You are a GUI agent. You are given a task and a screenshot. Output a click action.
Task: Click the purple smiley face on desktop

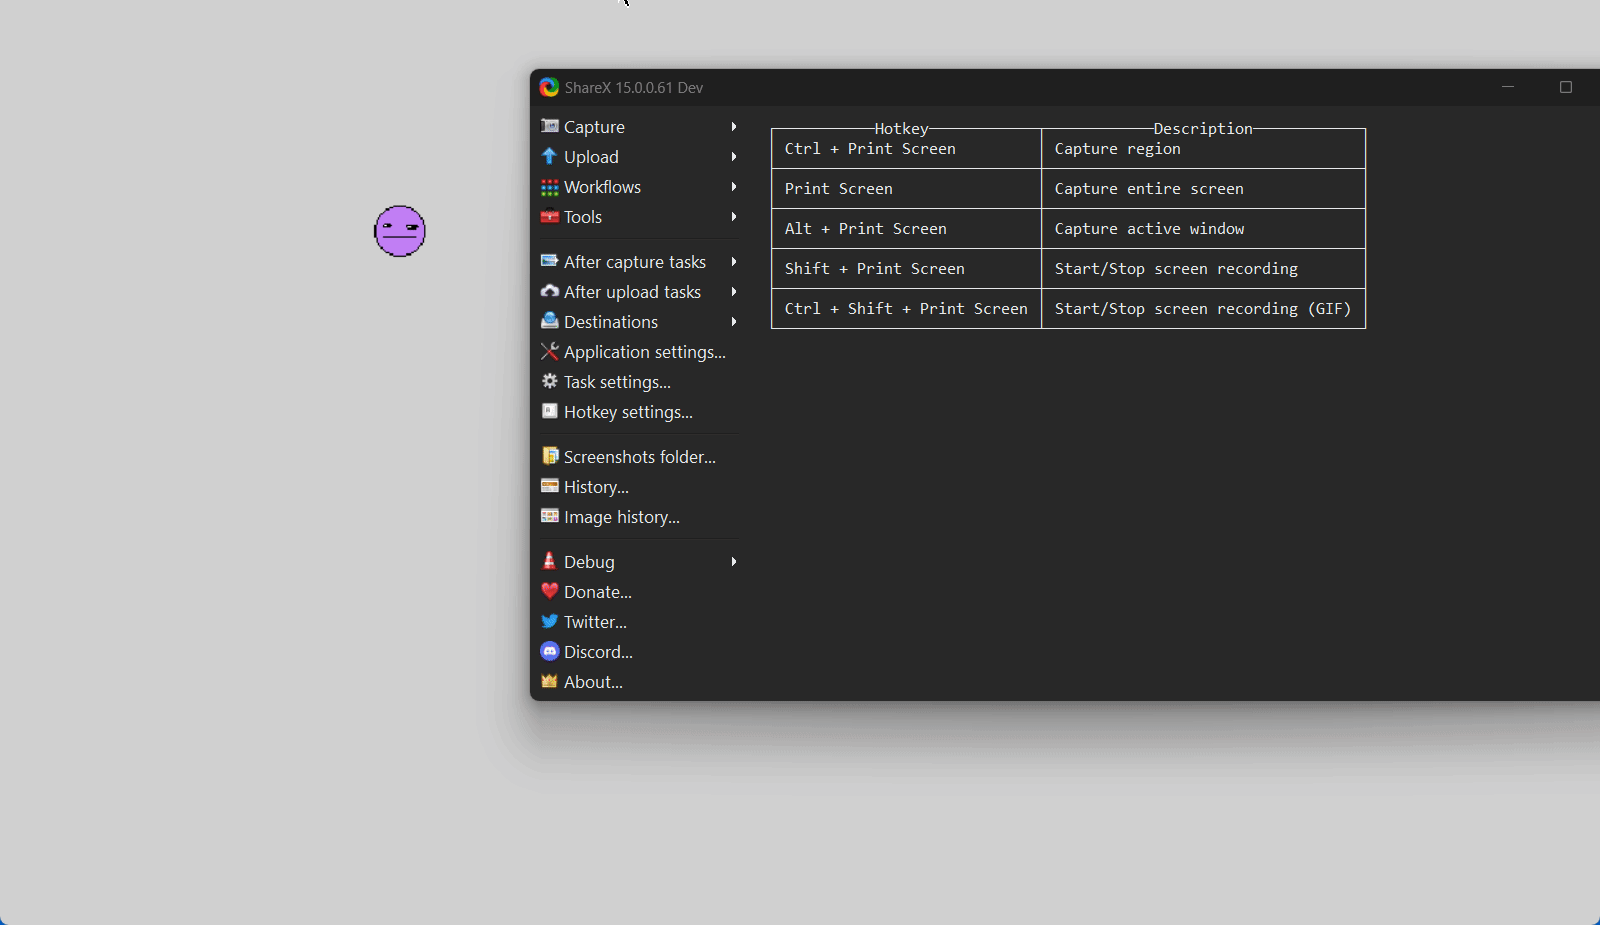tap(400, 231)
